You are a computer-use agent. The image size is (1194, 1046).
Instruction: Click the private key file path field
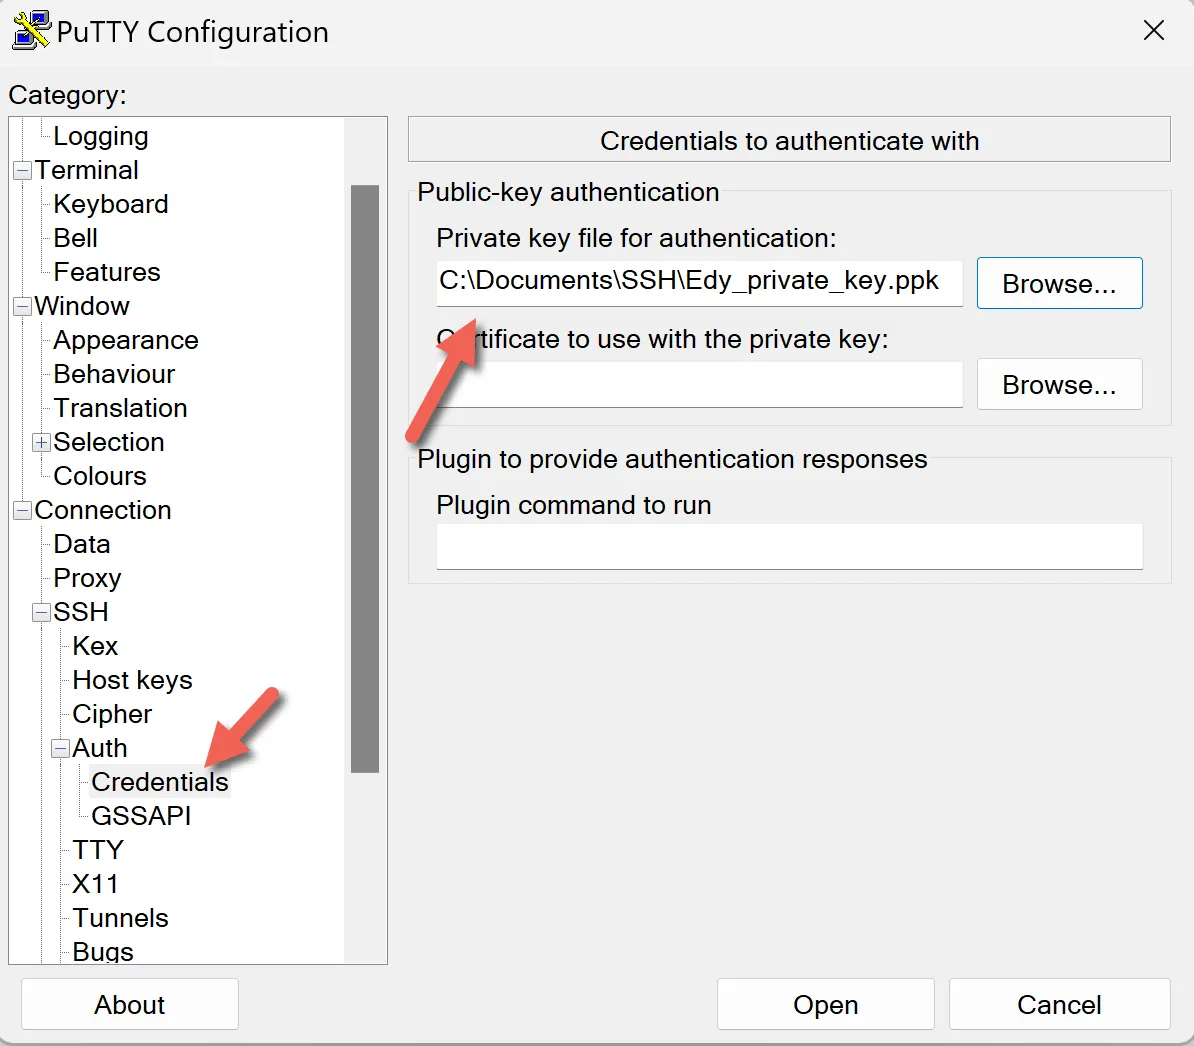(698, 283)
